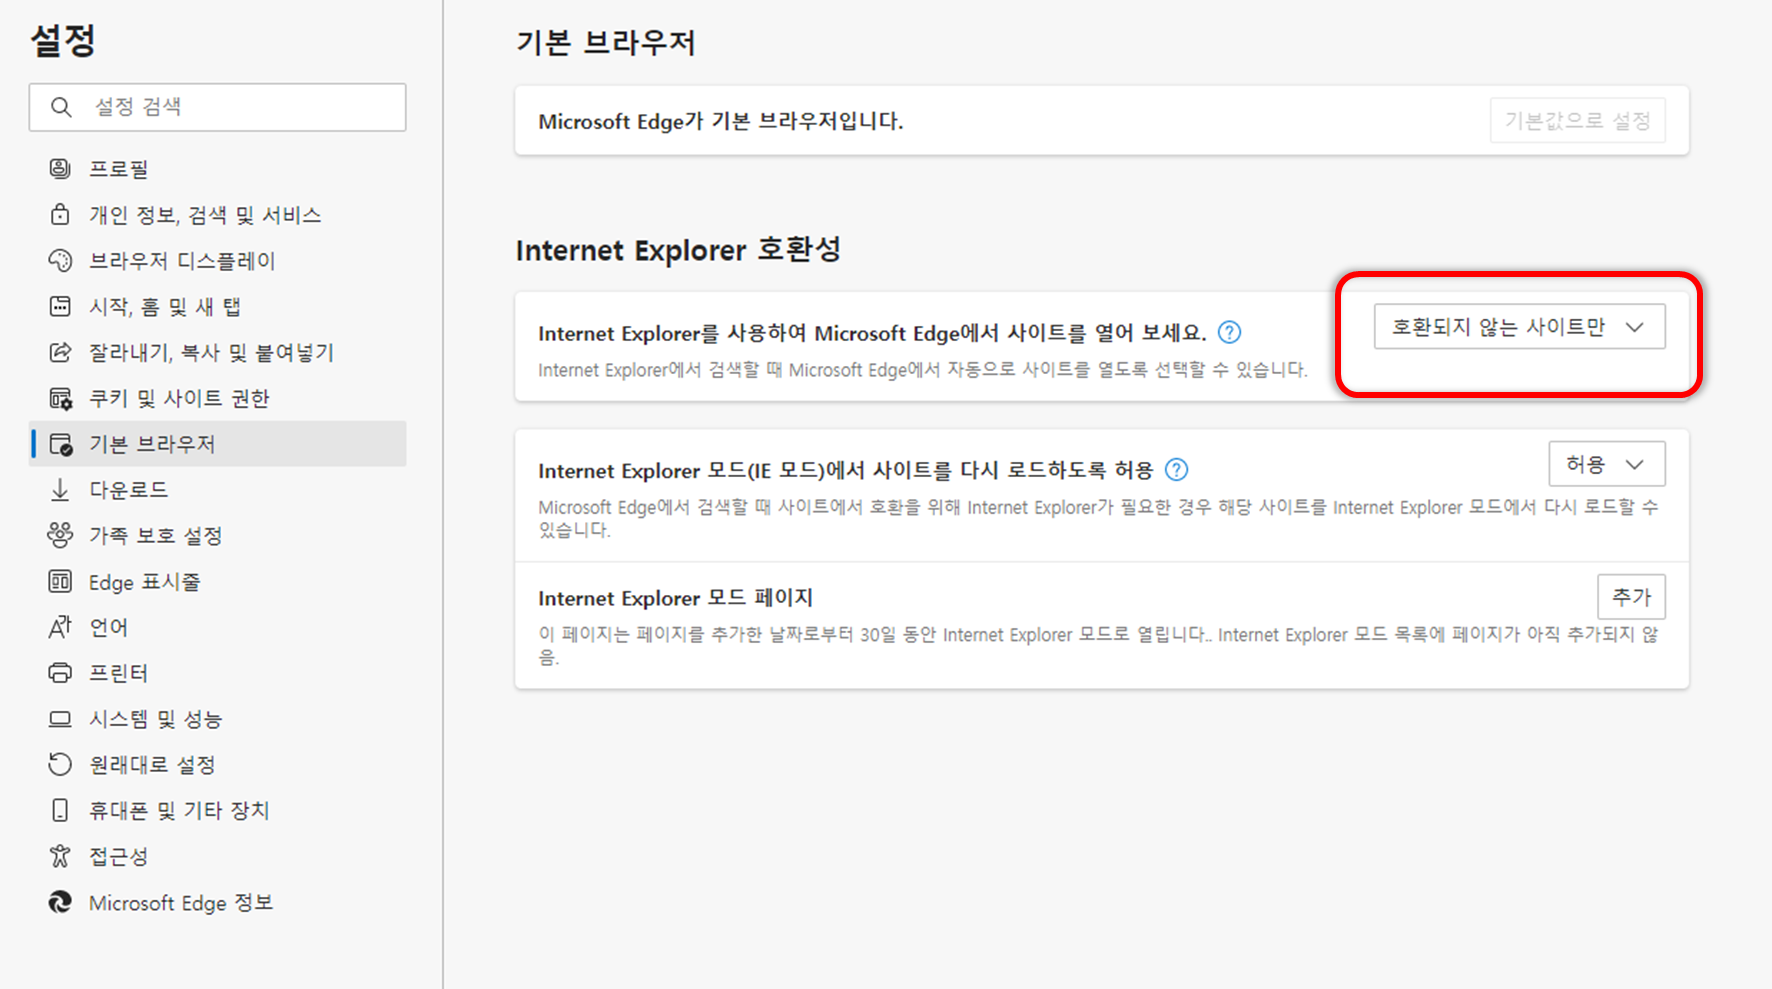Image resolution: width=1772 pixels, height=989 pixels.
Task: Click the accessibility icon
Action: (x=60, y=856)
